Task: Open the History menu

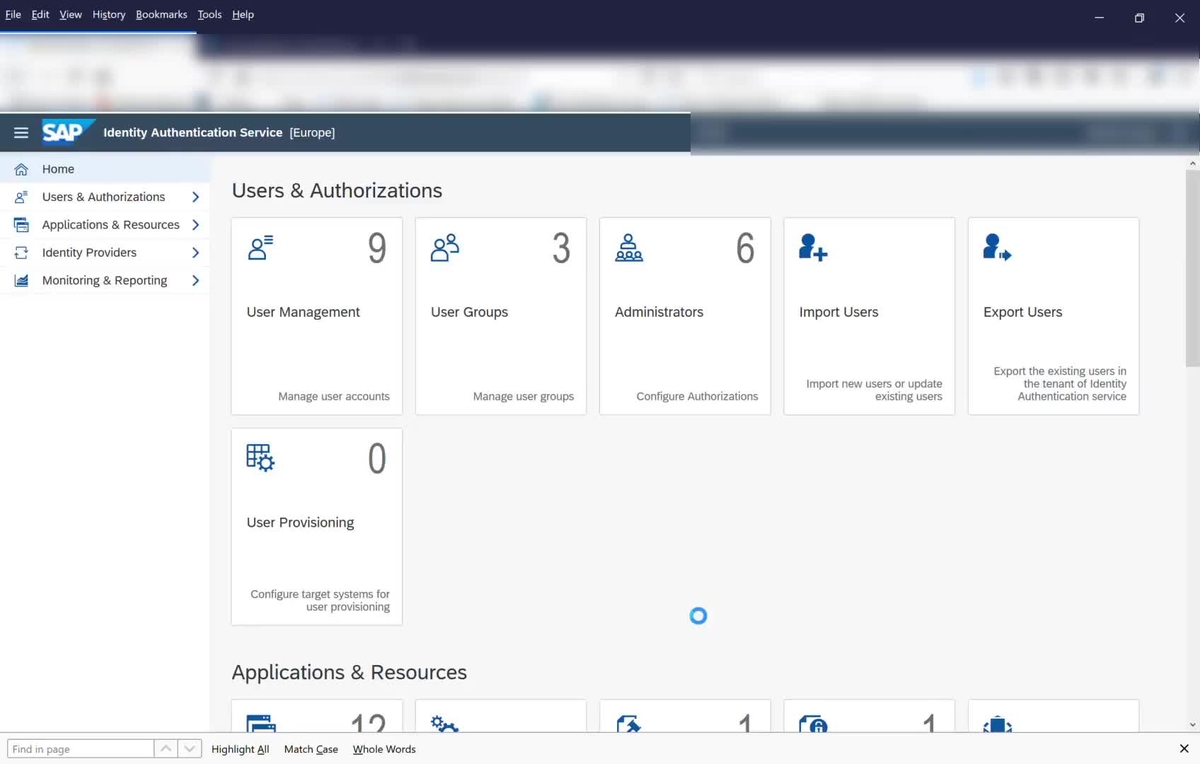Action: [x=109, y=15]
